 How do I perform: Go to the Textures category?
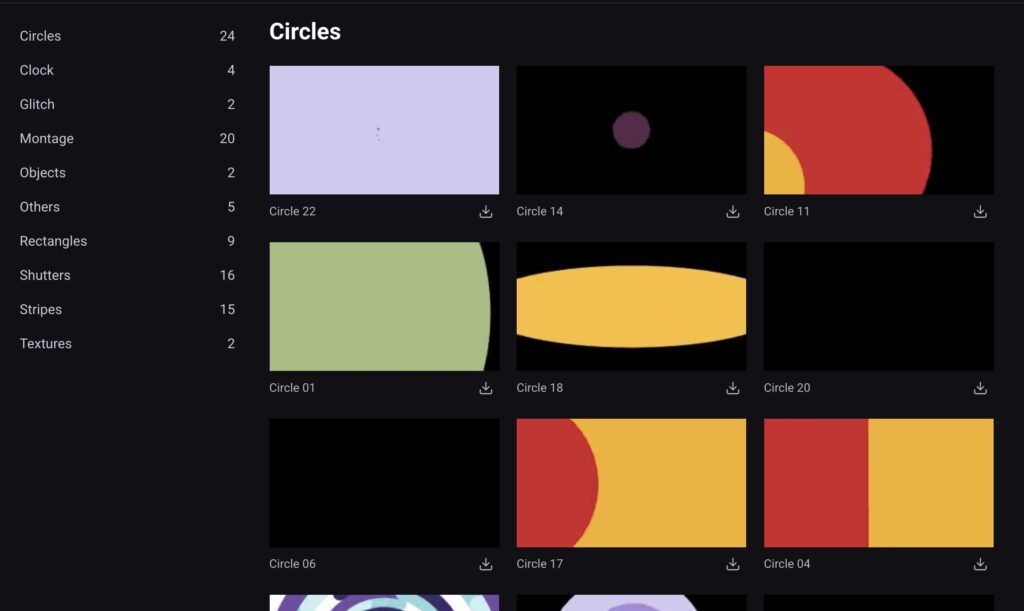[46, 344]
